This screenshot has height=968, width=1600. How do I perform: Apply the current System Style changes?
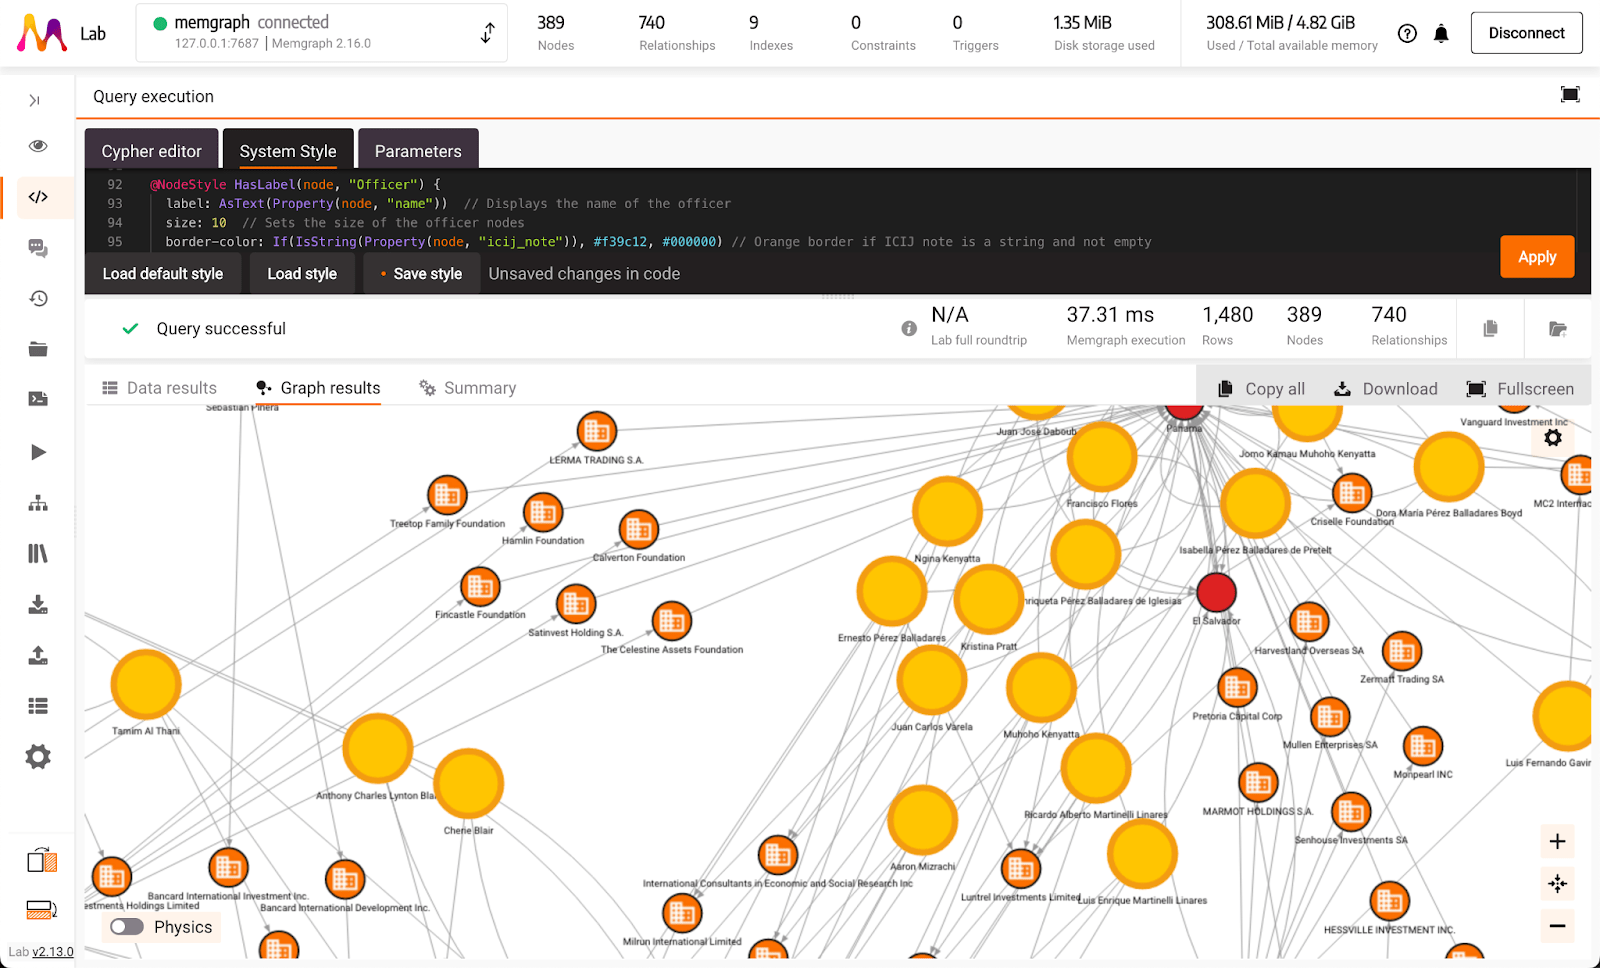coord(1537,257)
